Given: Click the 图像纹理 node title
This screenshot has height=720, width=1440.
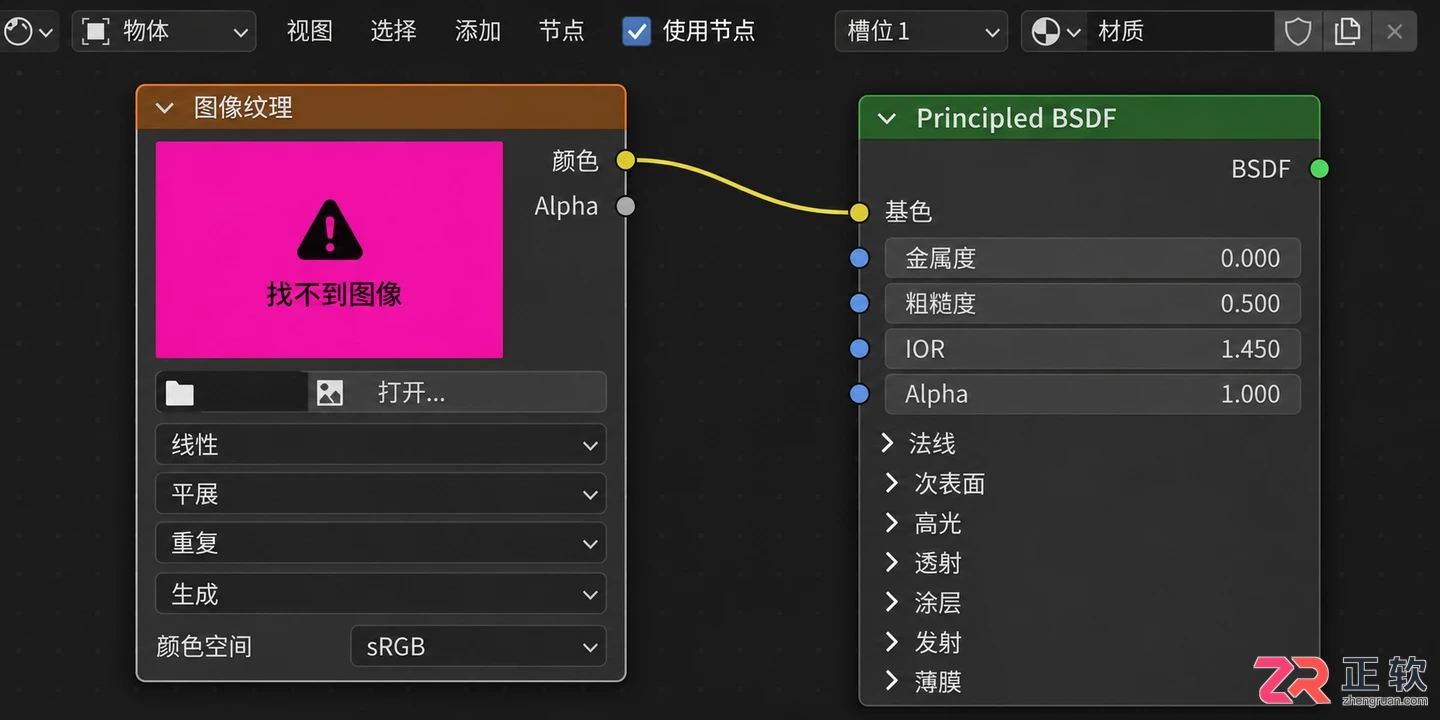Looking at the screenshot, I should tap(243, 108).
